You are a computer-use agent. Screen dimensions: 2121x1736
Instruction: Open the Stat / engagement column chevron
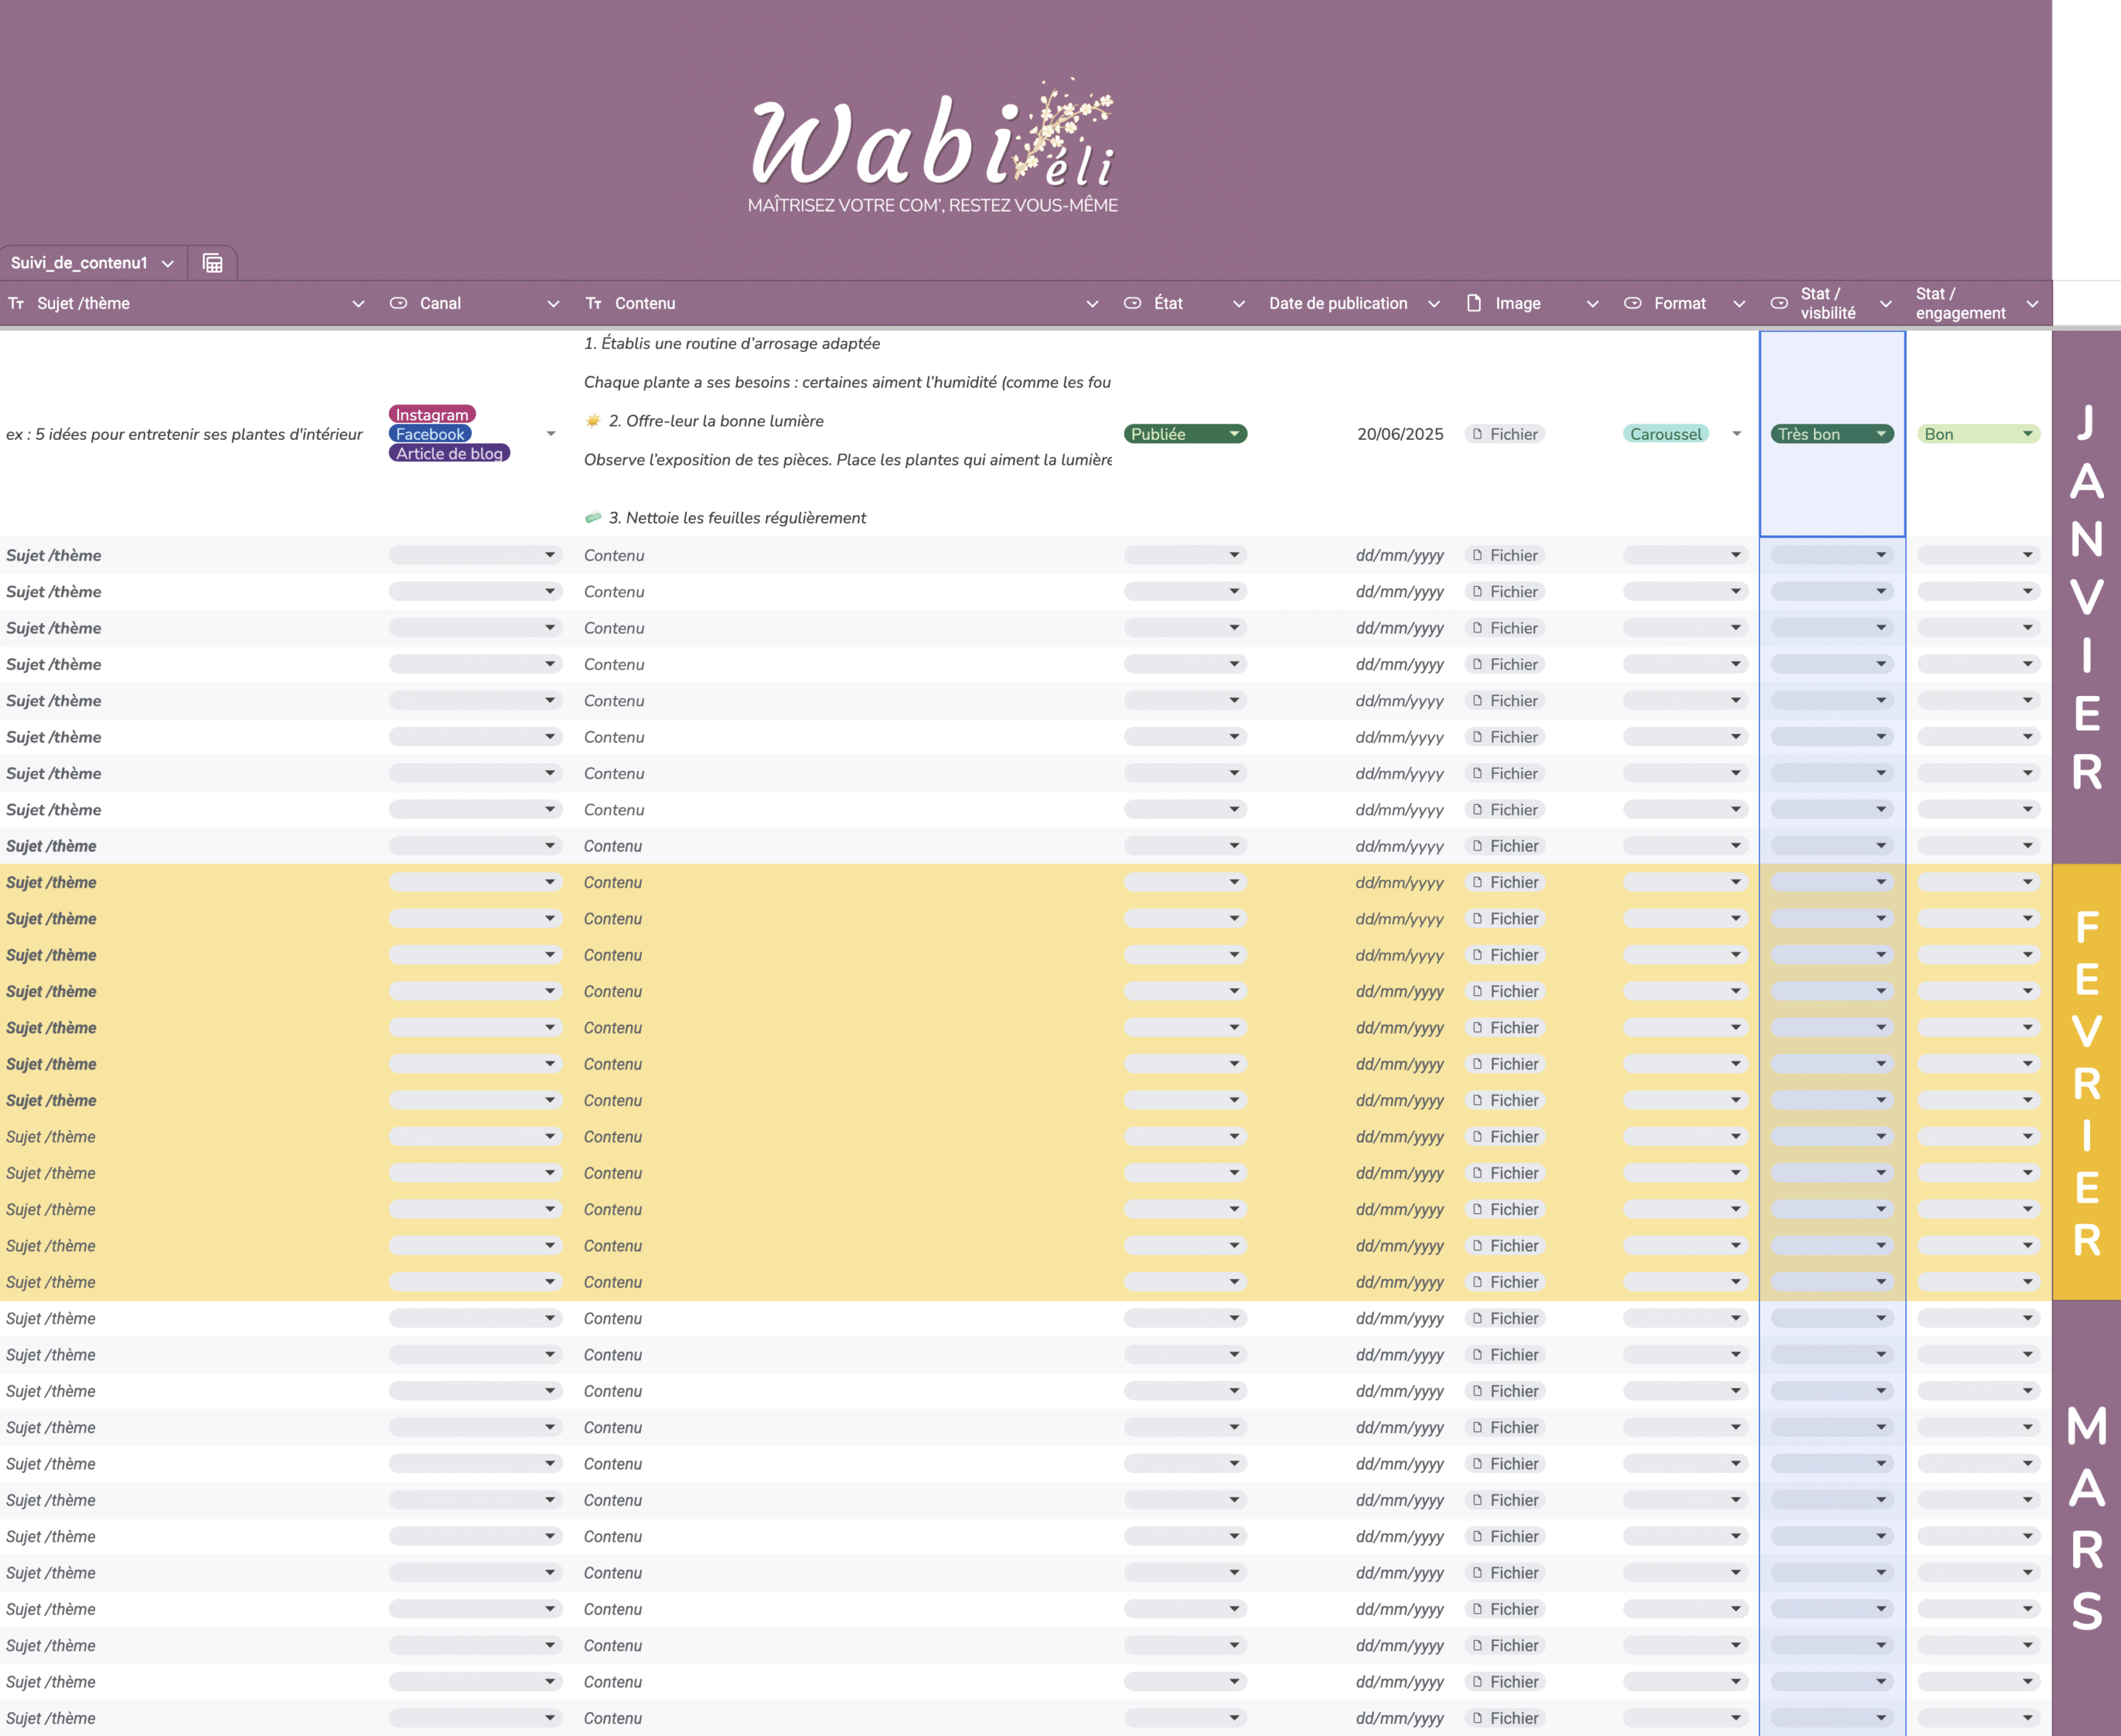point(2032,304)
